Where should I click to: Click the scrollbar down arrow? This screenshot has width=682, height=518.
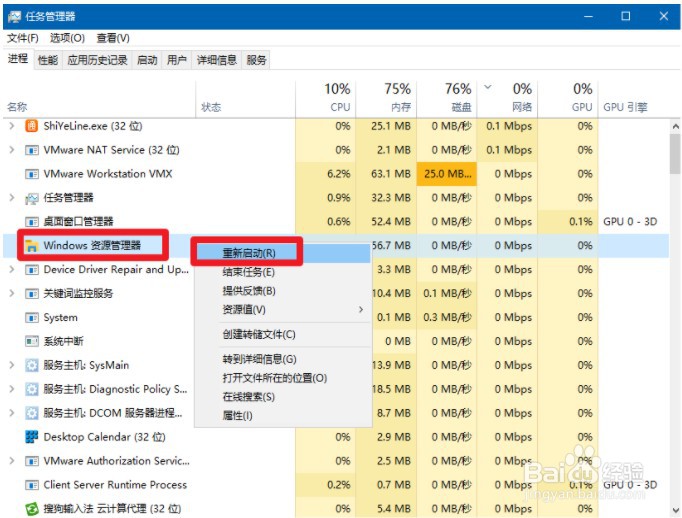675,510
